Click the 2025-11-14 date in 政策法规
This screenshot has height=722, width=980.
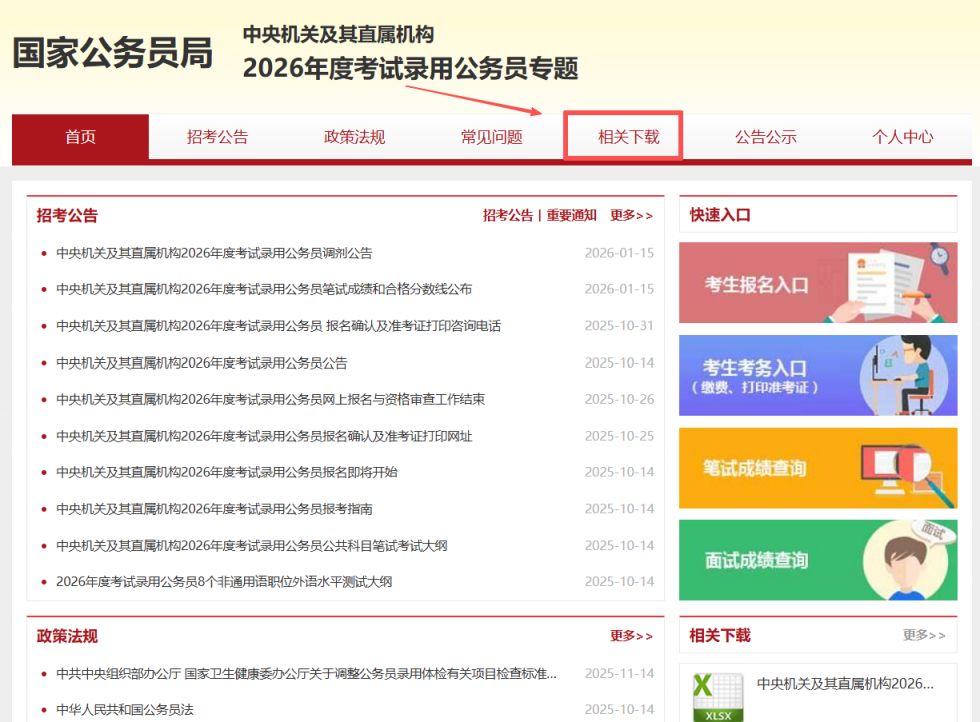[x=619, y=674]
